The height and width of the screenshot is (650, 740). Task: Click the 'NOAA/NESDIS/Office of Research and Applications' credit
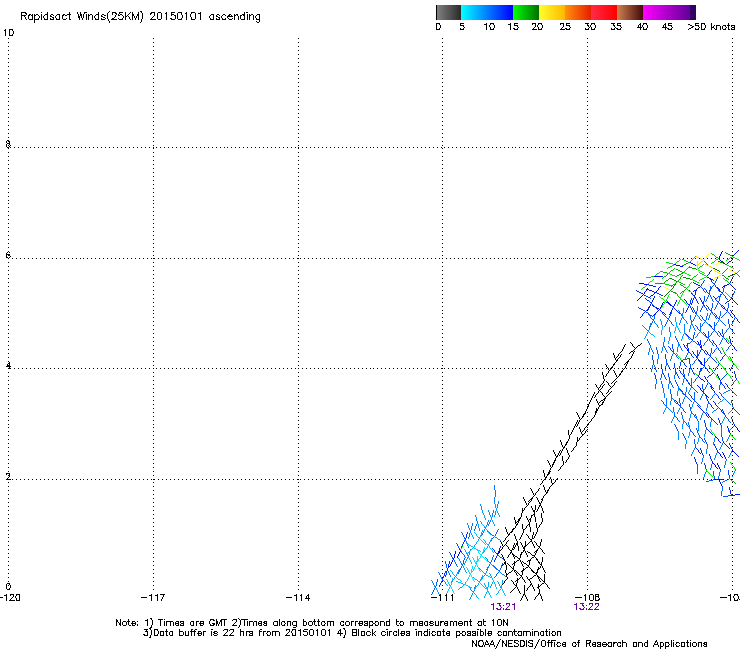click(x=589, y=644)
